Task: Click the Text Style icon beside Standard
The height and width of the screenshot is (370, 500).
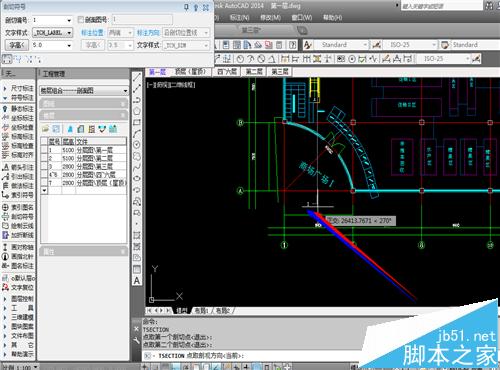Action: click(x=308, y=45)
